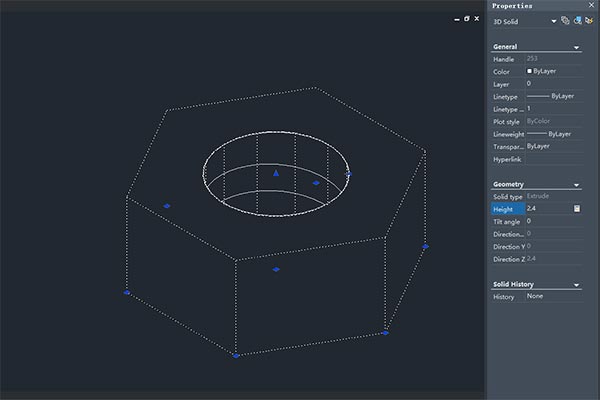Image resolution: width=600 pixels, height=400 pixels.
Task: Collapse the General section
Action: (x=576, y=47)
